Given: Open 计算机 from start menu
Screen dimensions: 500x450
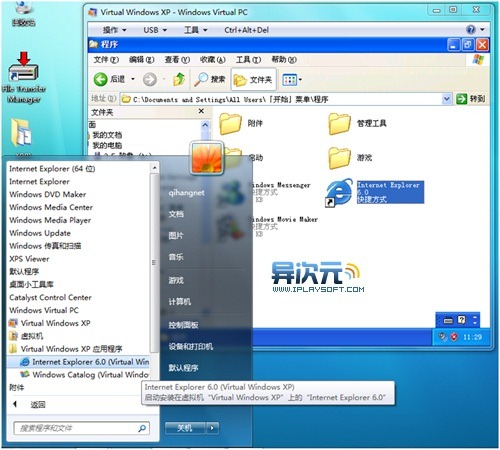Looking at the screenshot, I should (x=180, y=302).
